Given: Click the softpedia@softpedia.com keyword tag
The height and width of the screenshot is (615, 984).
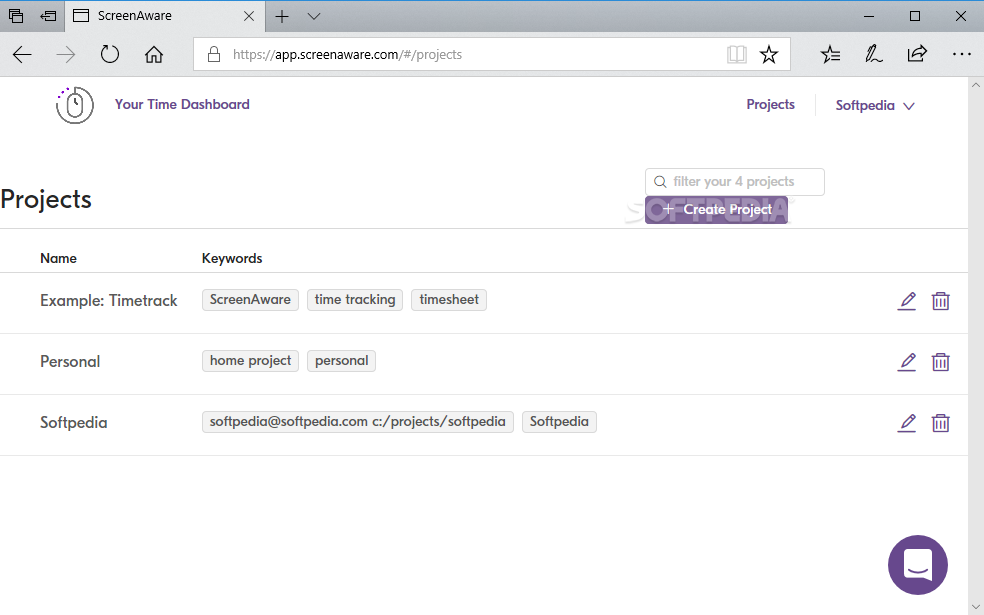Looking at the screenshot, I should tap(358, 422).
